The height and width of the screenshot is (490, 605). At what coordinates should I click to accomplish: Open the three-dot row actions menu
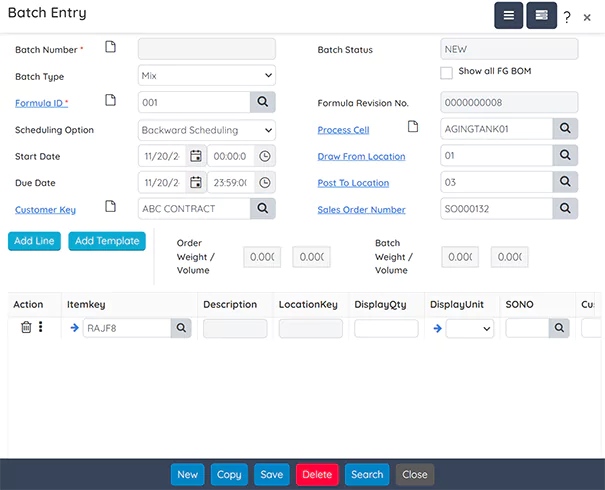[x=41, y=327]
